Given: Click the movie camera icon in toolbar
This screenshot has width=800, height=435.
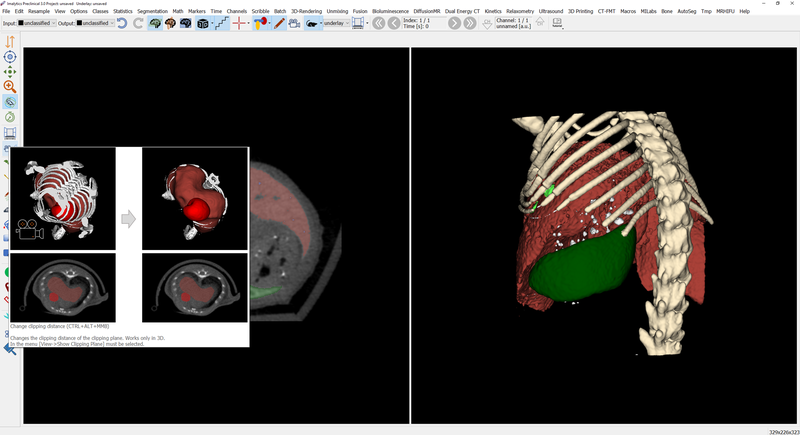Looking at the screenshot, I should click(x=294, y=23).
